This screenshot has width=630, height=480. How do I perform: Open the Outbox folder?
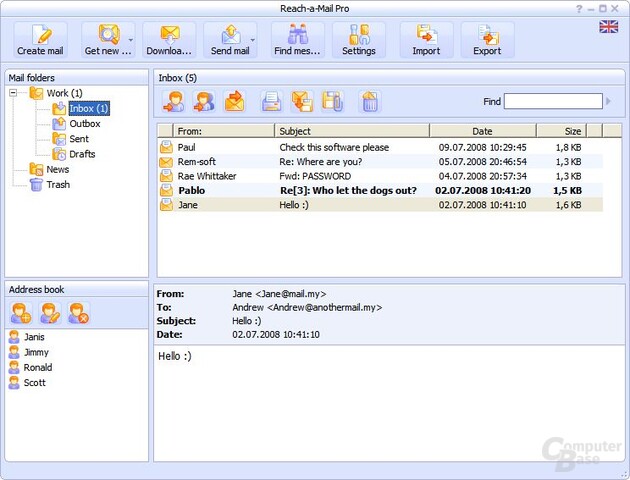tap(85, 124)
